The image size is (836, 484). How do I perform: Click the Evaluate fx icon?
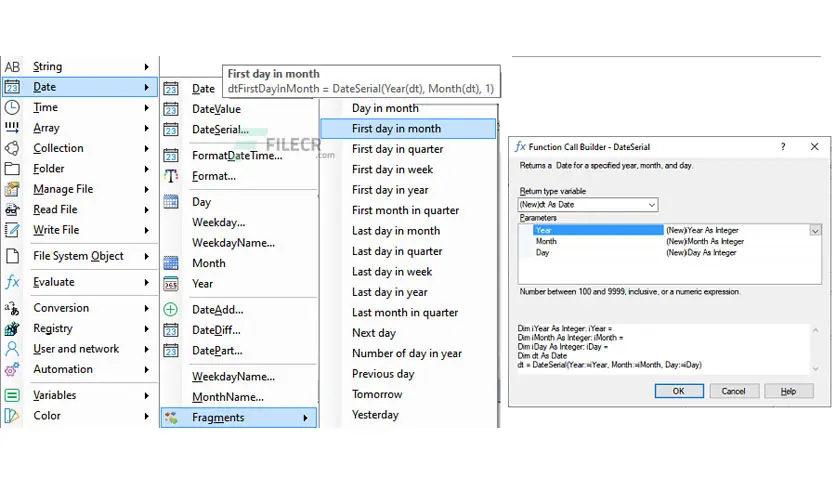pyautogui.click(x=12, y=282)
